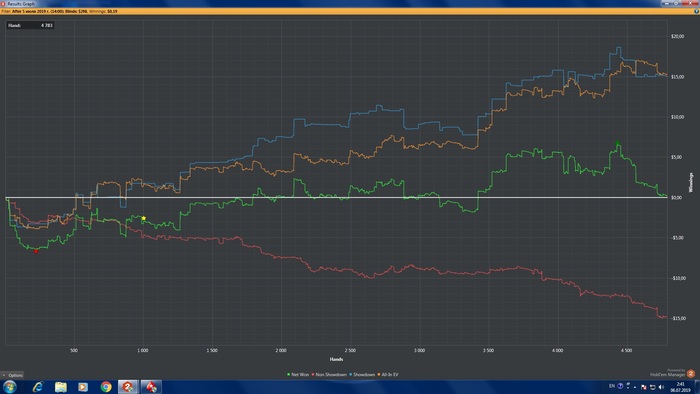Click the $20,00 y-axis value
This screenshot has width=700, height=394.
coord(677,37)
